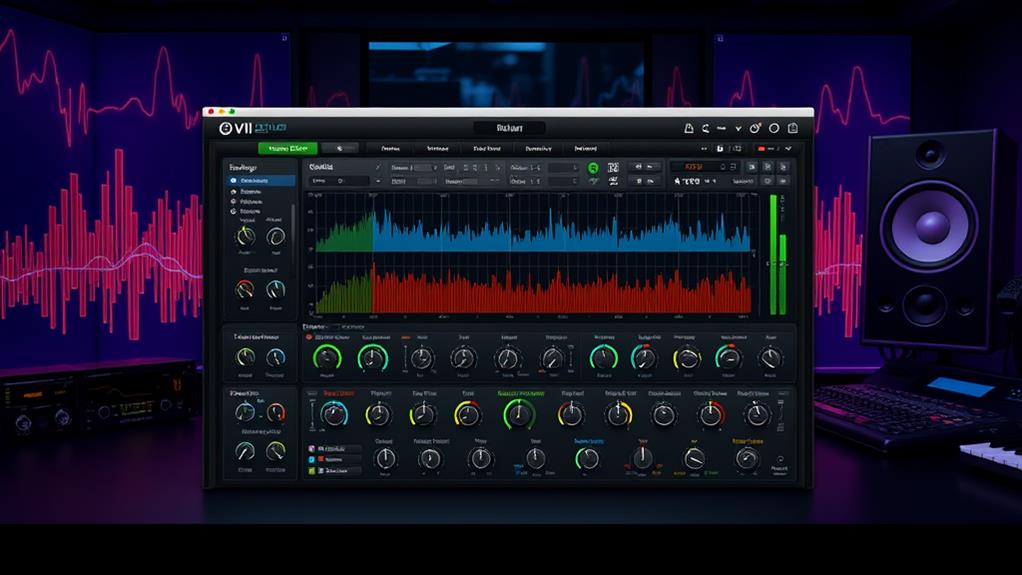
Task: Select the sidebar row with the house icon
Action: [251, 192]
